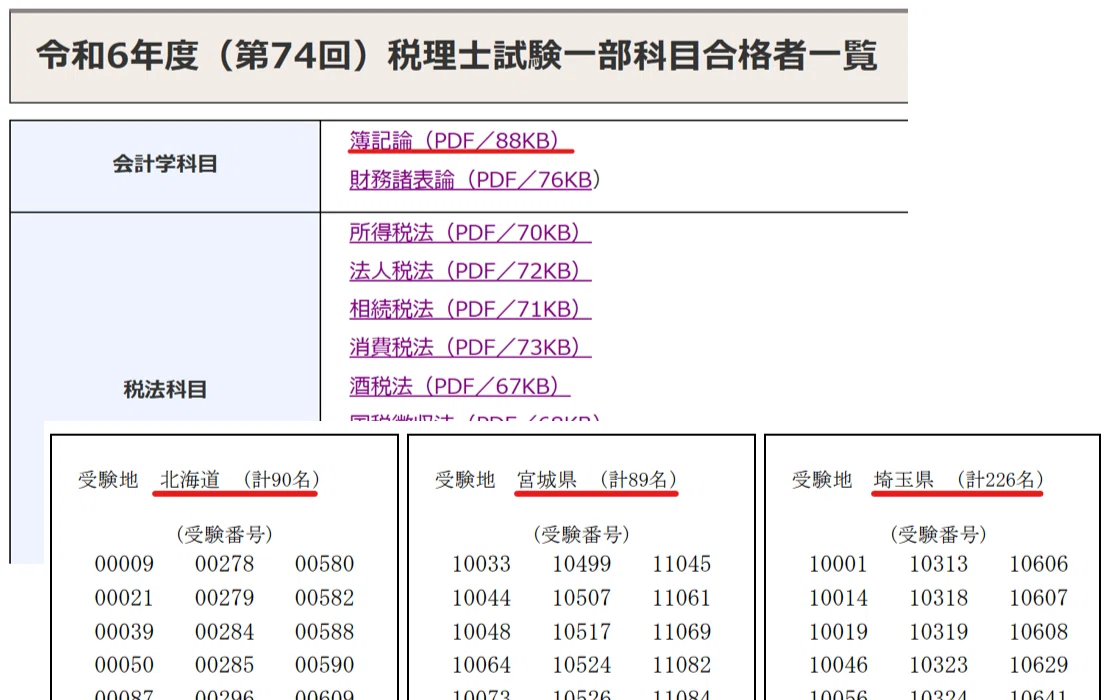Viewport: 1105px width, 700px height.
Task: Select exam number 10044
Action: (481, 598)
